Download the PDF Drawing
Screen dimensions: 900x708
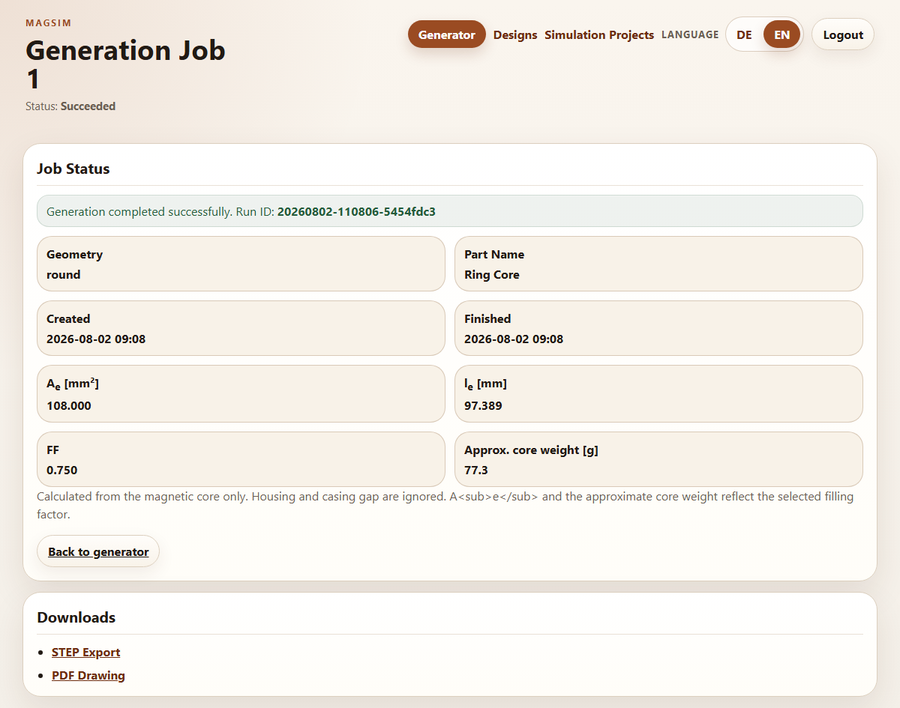88,675
